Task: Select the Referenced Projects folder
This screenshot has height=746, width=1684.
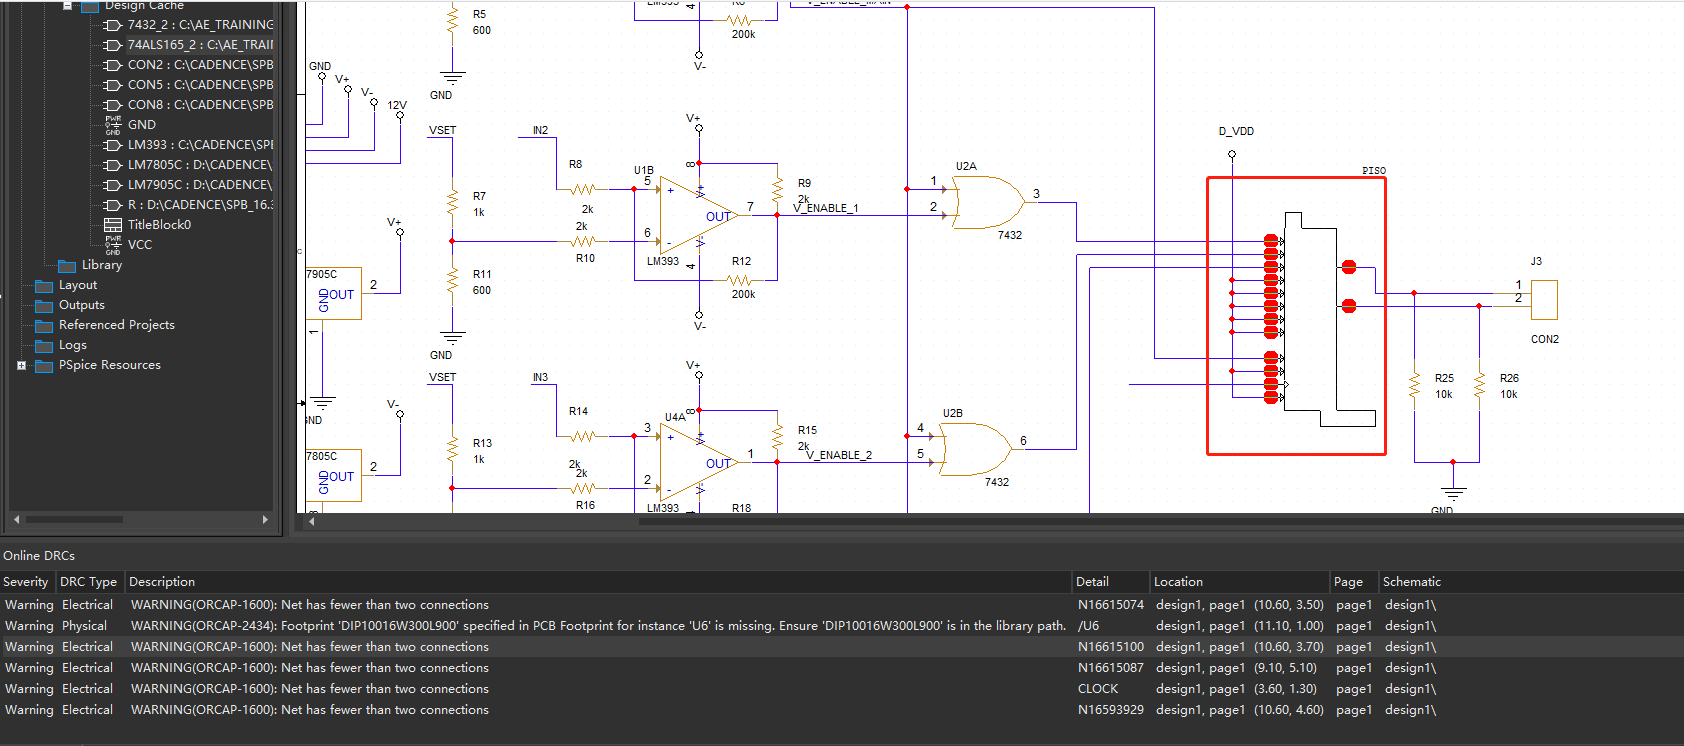Action: tap(105, 325)
